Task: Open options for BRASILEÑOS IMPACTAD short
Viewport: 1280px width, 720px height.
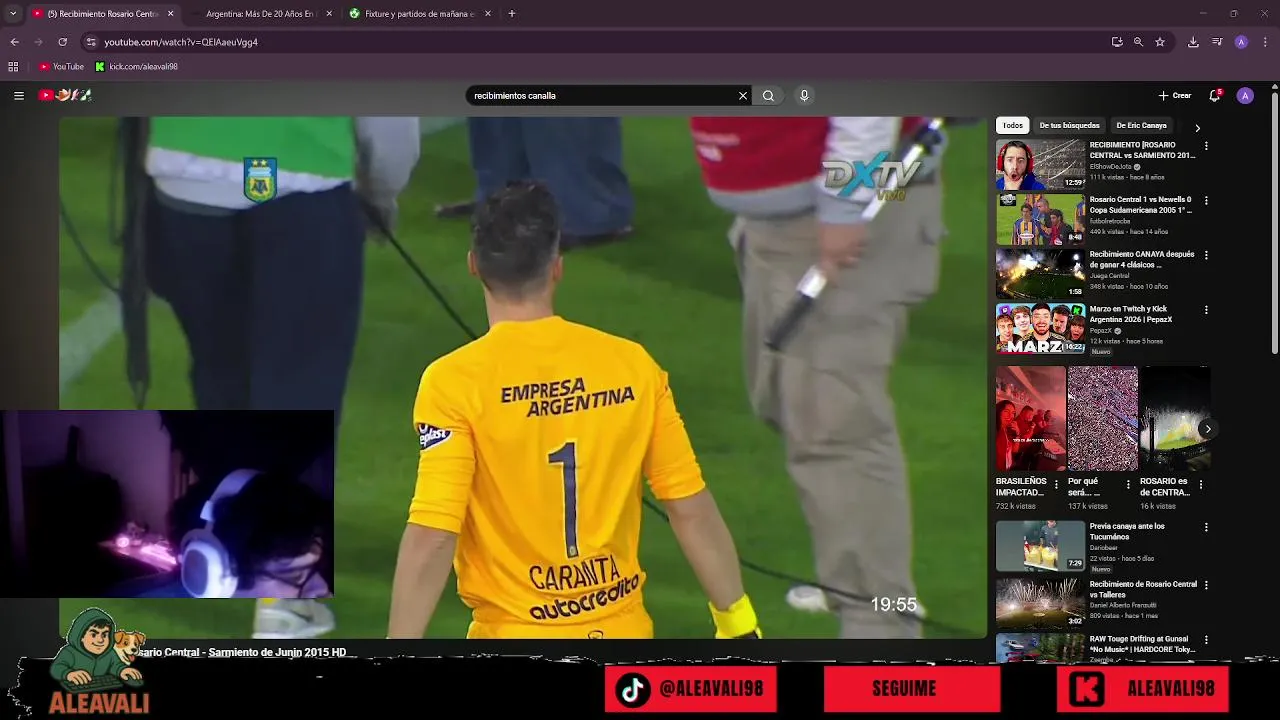Action: coord(1056,485)
